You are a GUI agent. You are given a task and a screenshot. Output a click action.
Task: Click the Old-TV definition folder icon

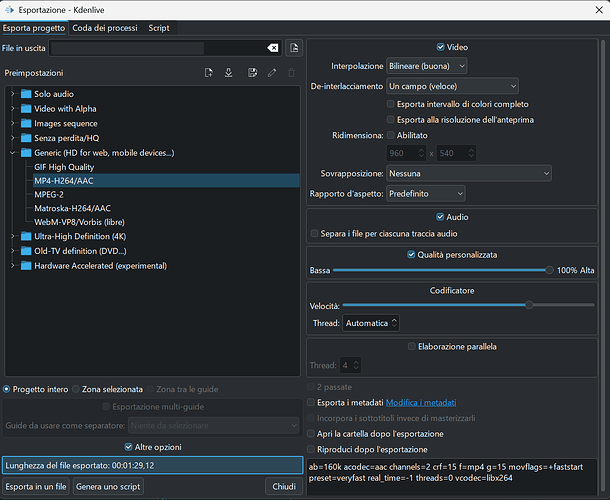(26, 251)
